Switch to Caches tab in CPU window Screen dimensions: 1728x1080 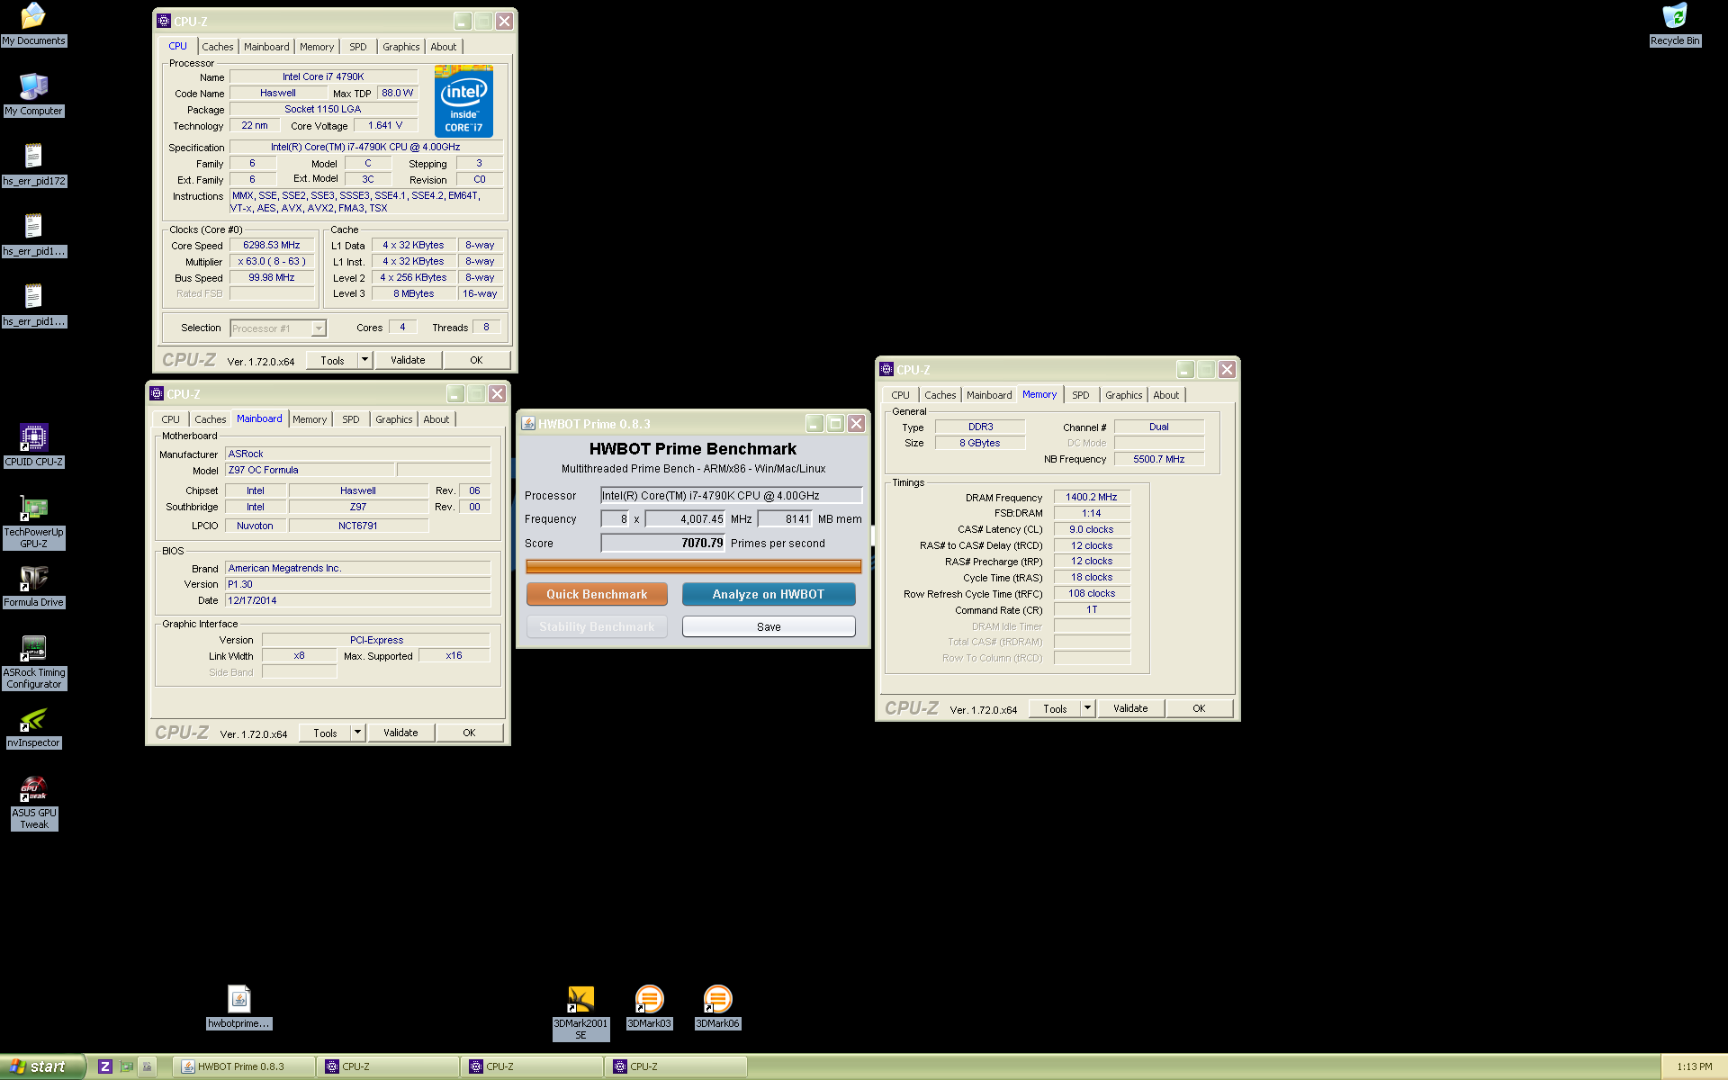tap(217, 47)
